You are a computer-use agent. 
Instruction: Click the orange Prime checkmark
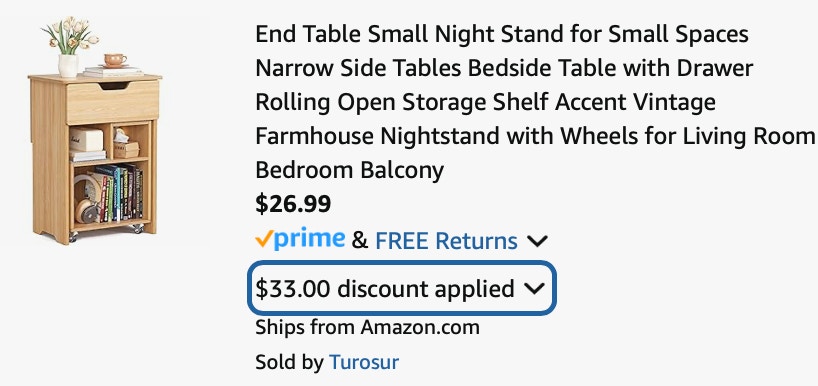click(264, 238)
